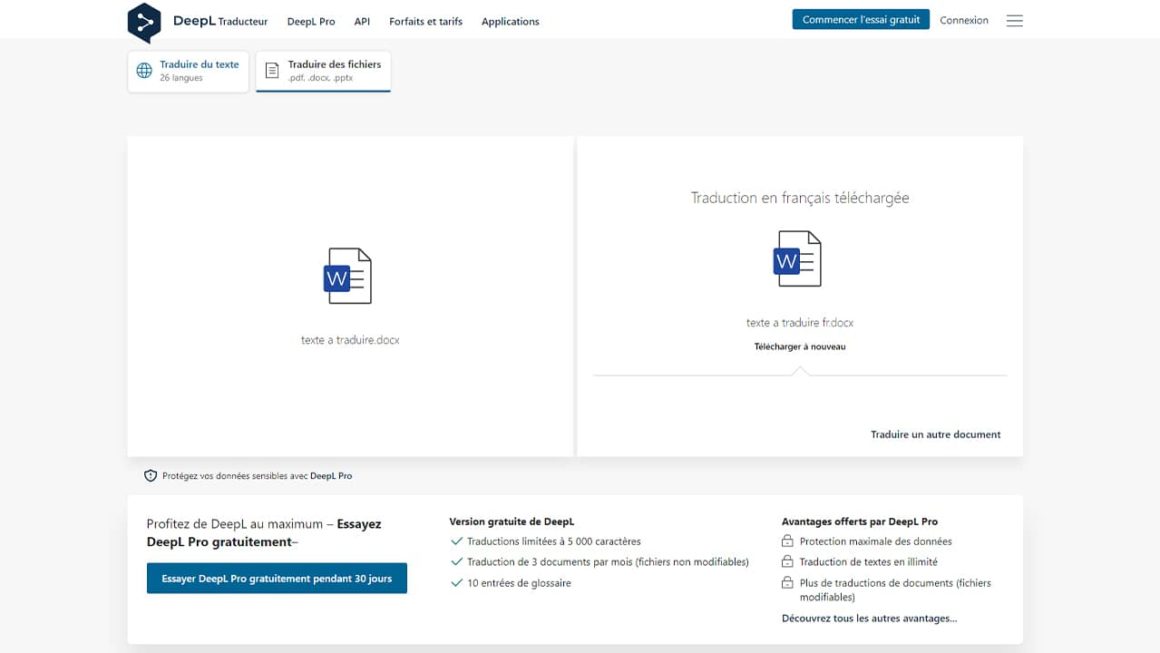Click lock icon beside Traduction de textes en illimité

tap(787, 561)
